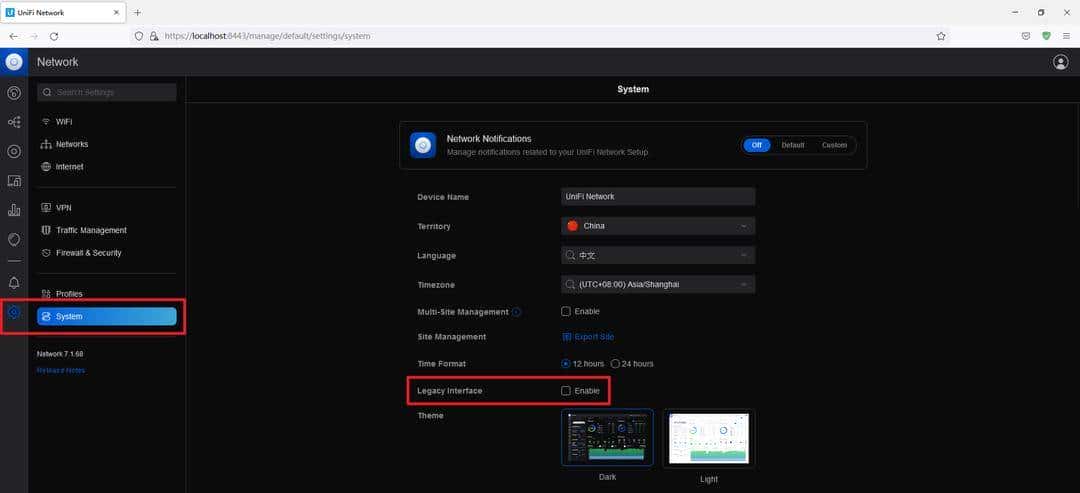Open a new browser tab with plus
Viewport: 1080px width, 493px height.
[137, 12]
